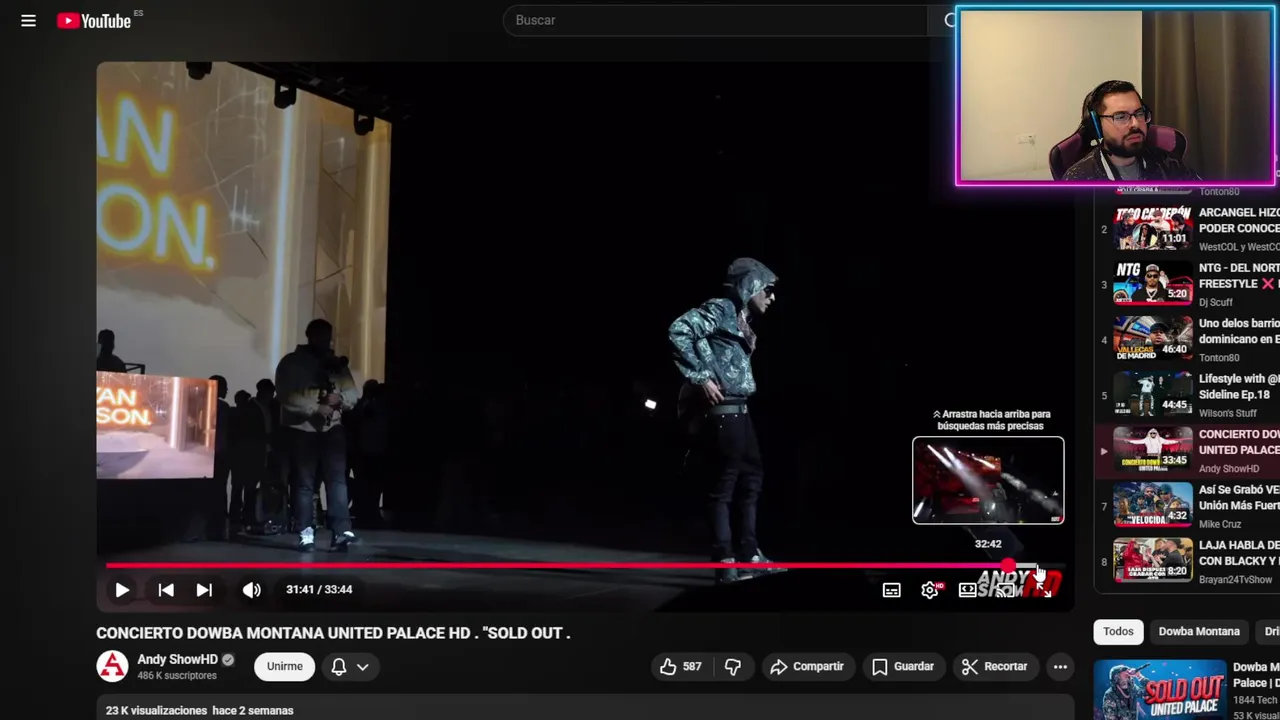
Task: Play the paused concert video
Action: 122,590
